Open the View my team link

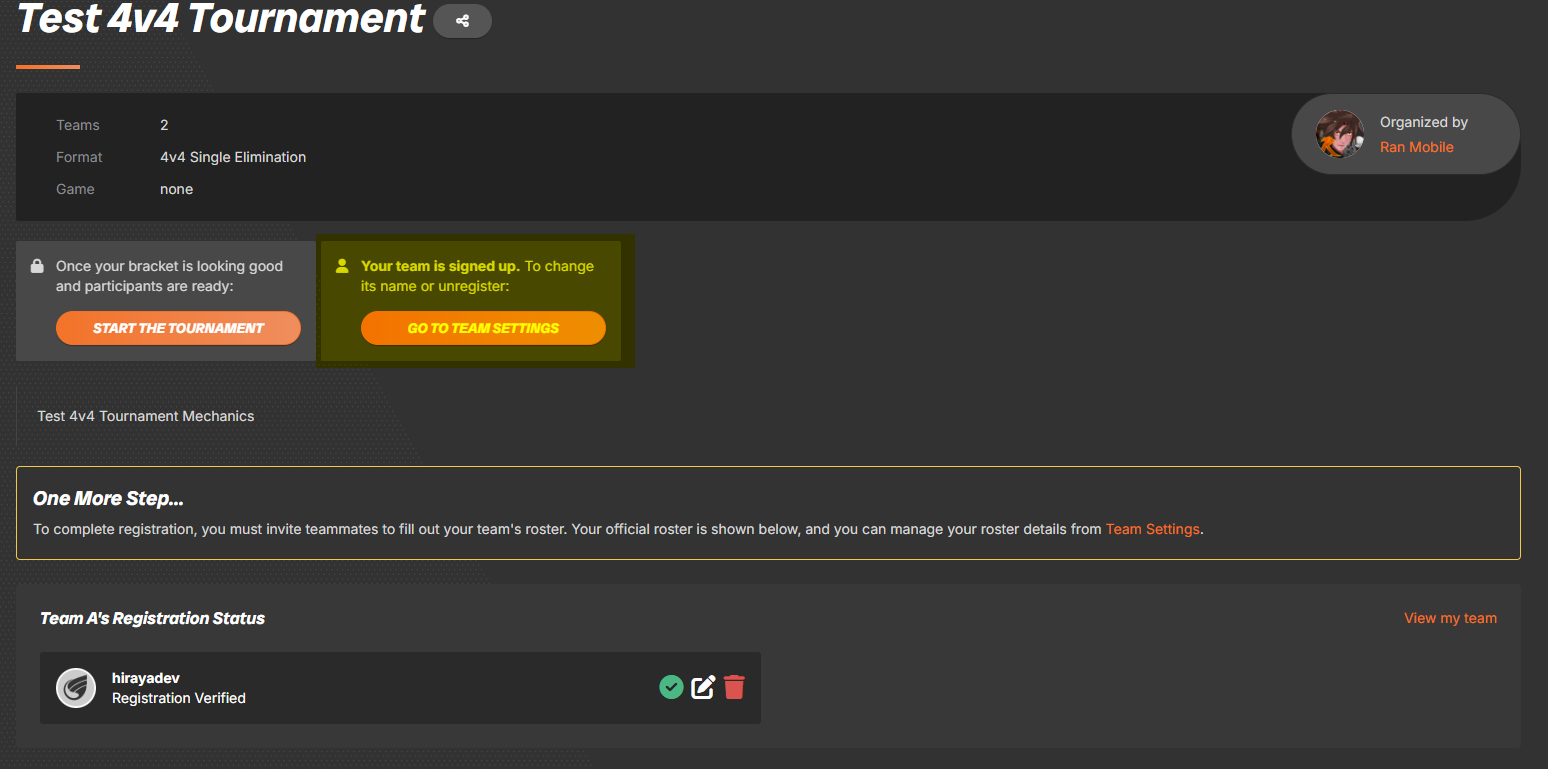click(1450, 618)
